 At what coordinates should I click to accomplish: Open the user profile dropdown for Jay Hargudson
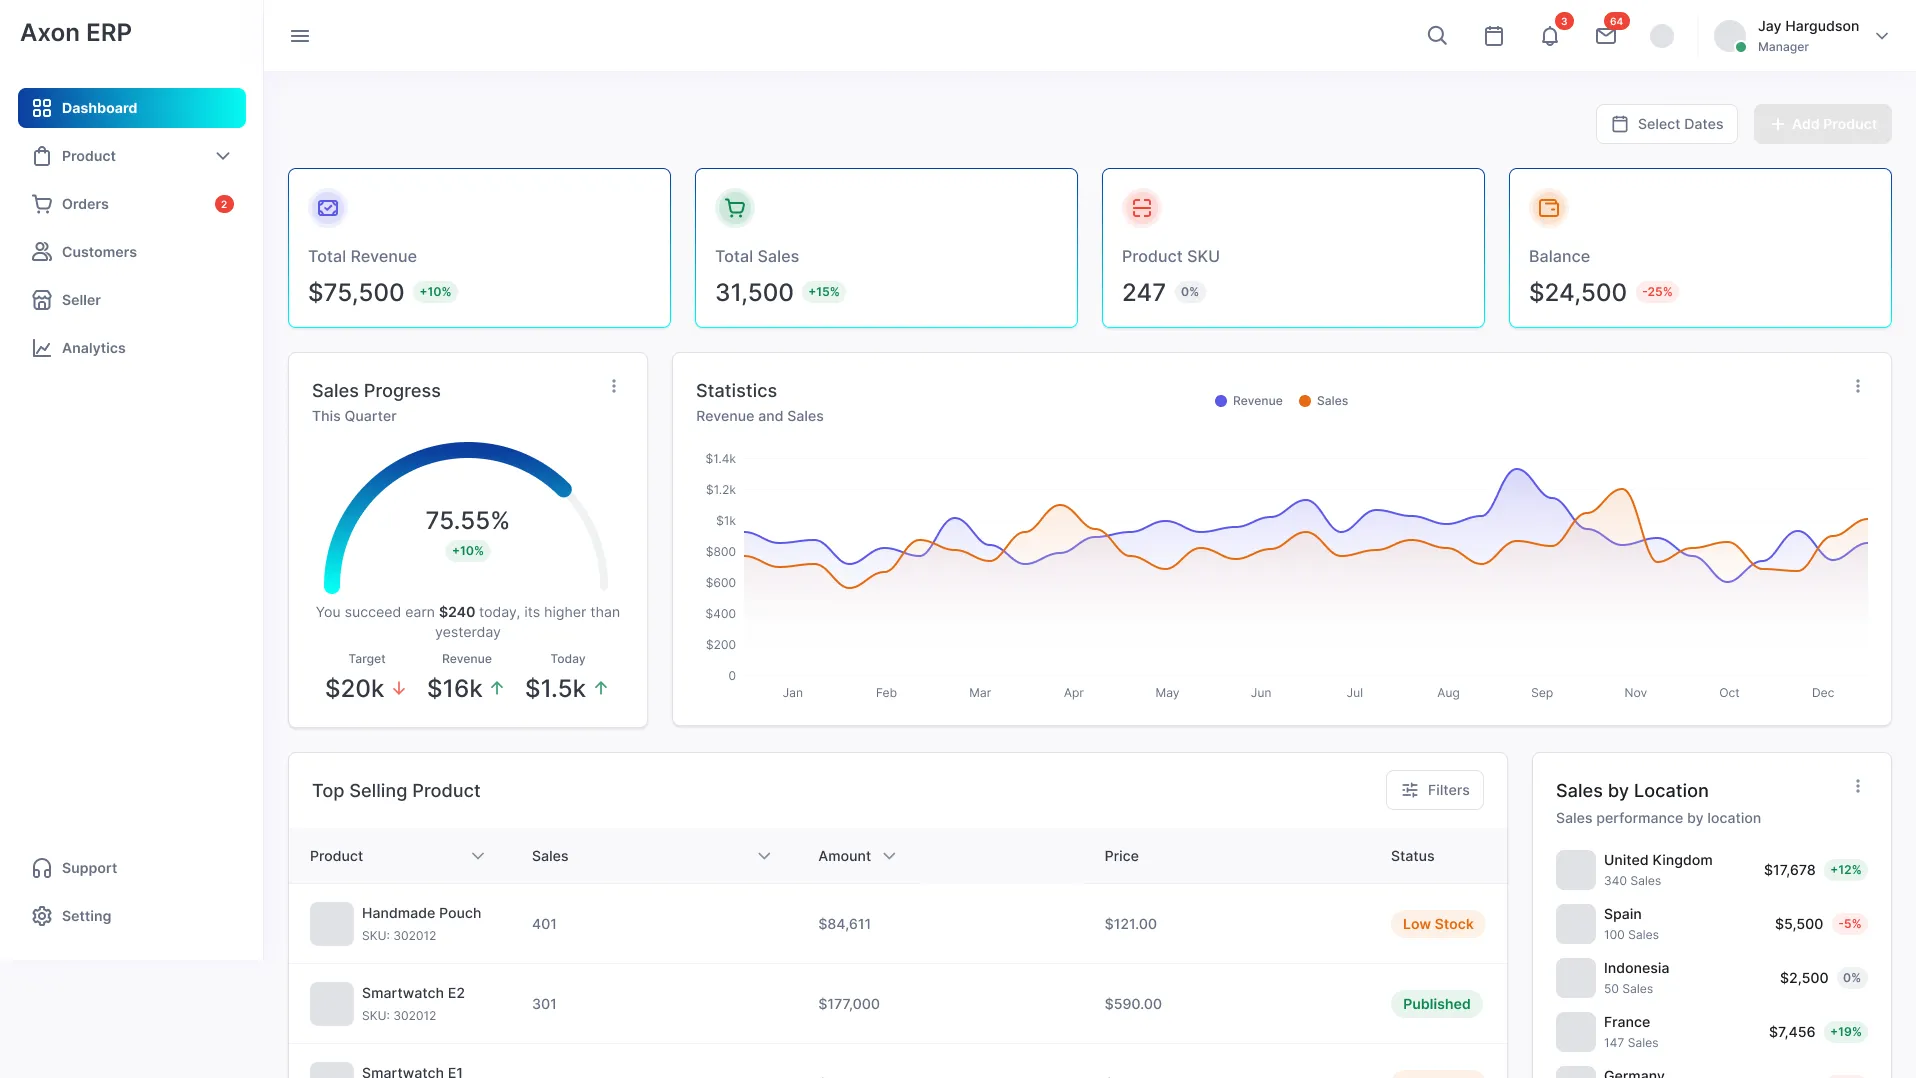[1882, 35]
